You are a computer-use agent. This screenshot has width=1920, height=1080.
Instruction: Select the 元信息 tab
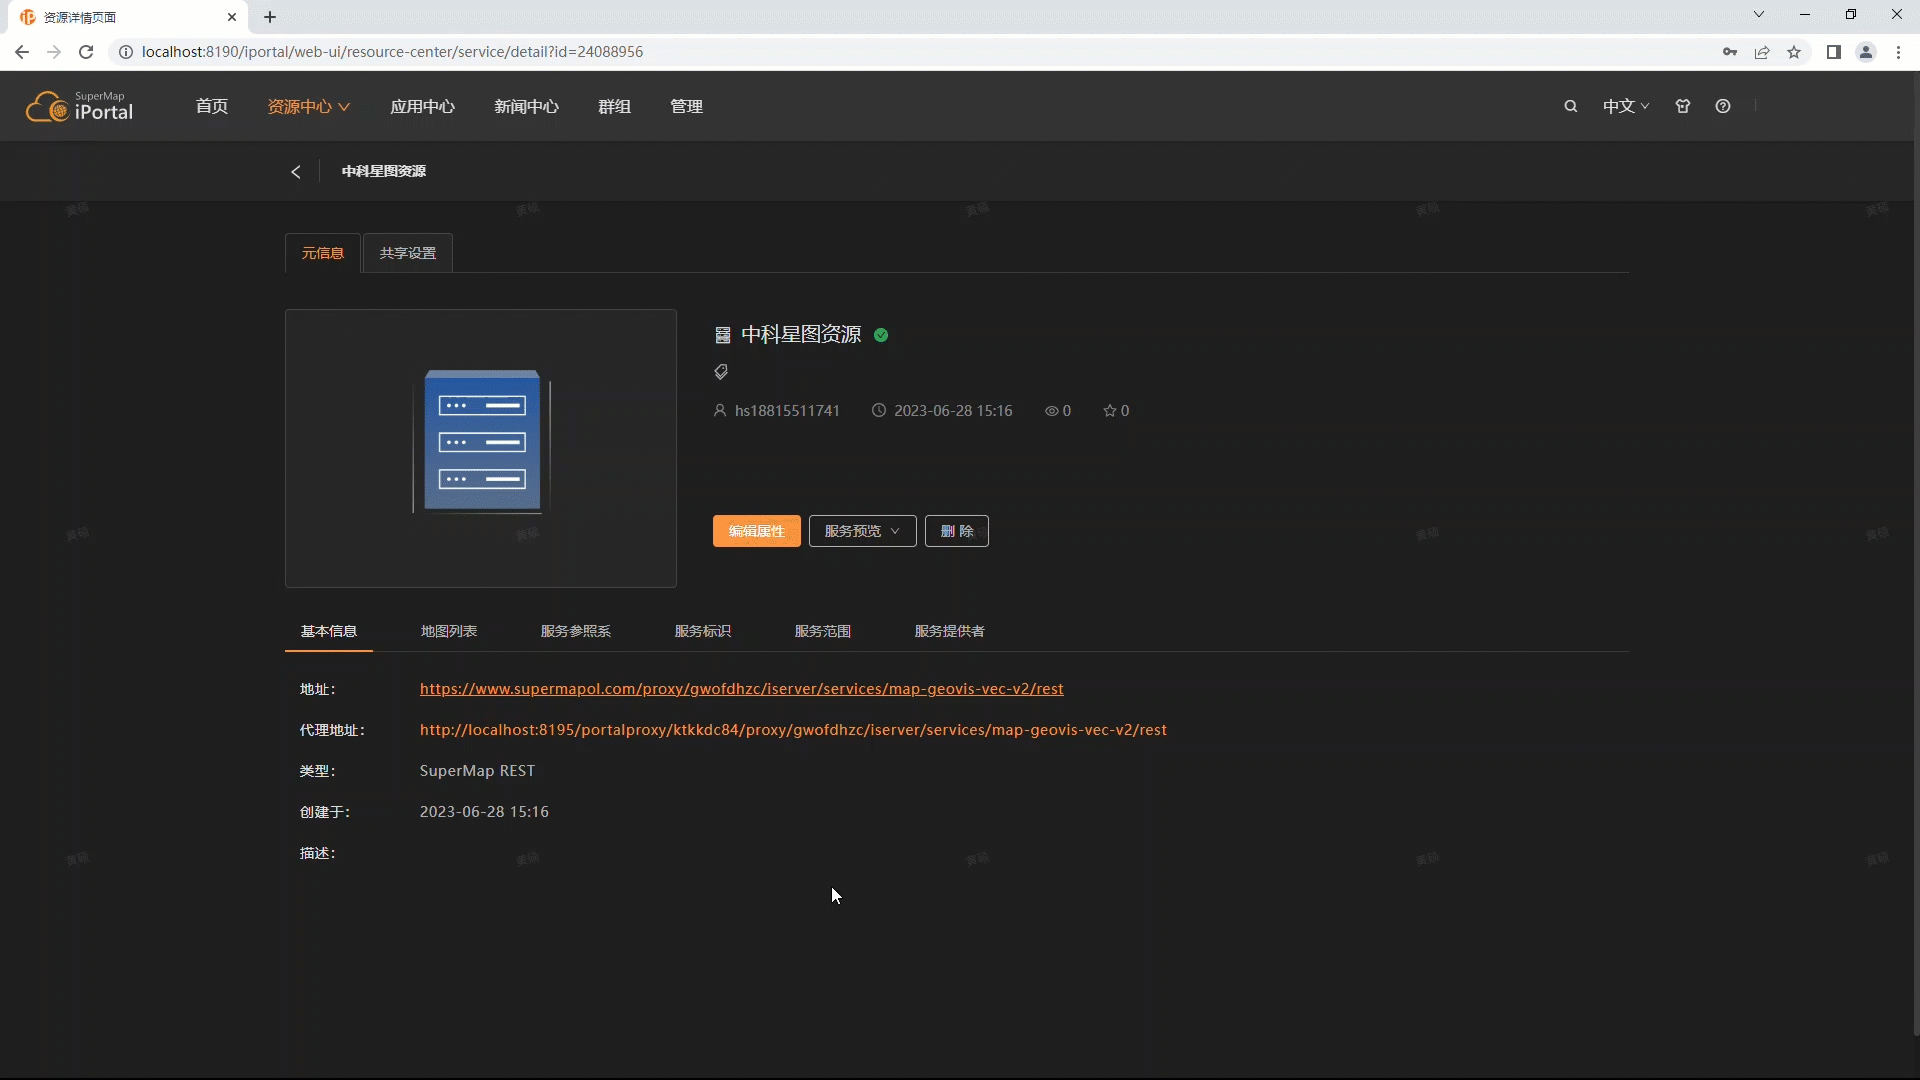tap(323, 253)
